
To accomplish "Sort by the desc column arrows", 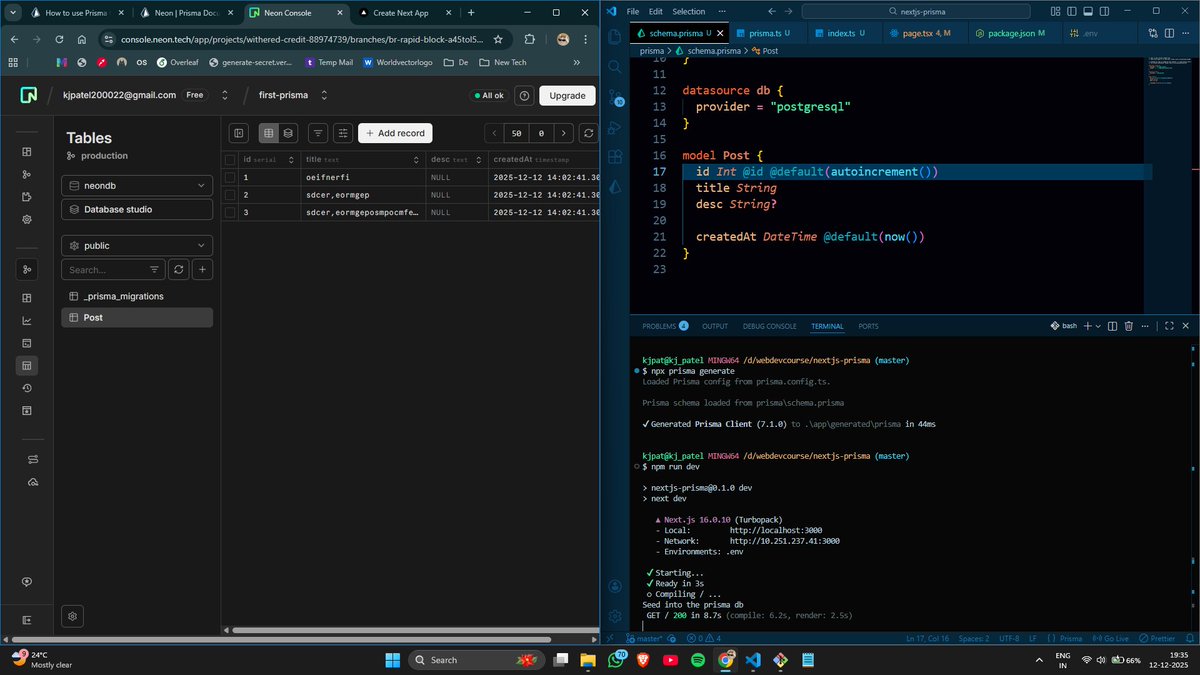I will tap(477, 160).
